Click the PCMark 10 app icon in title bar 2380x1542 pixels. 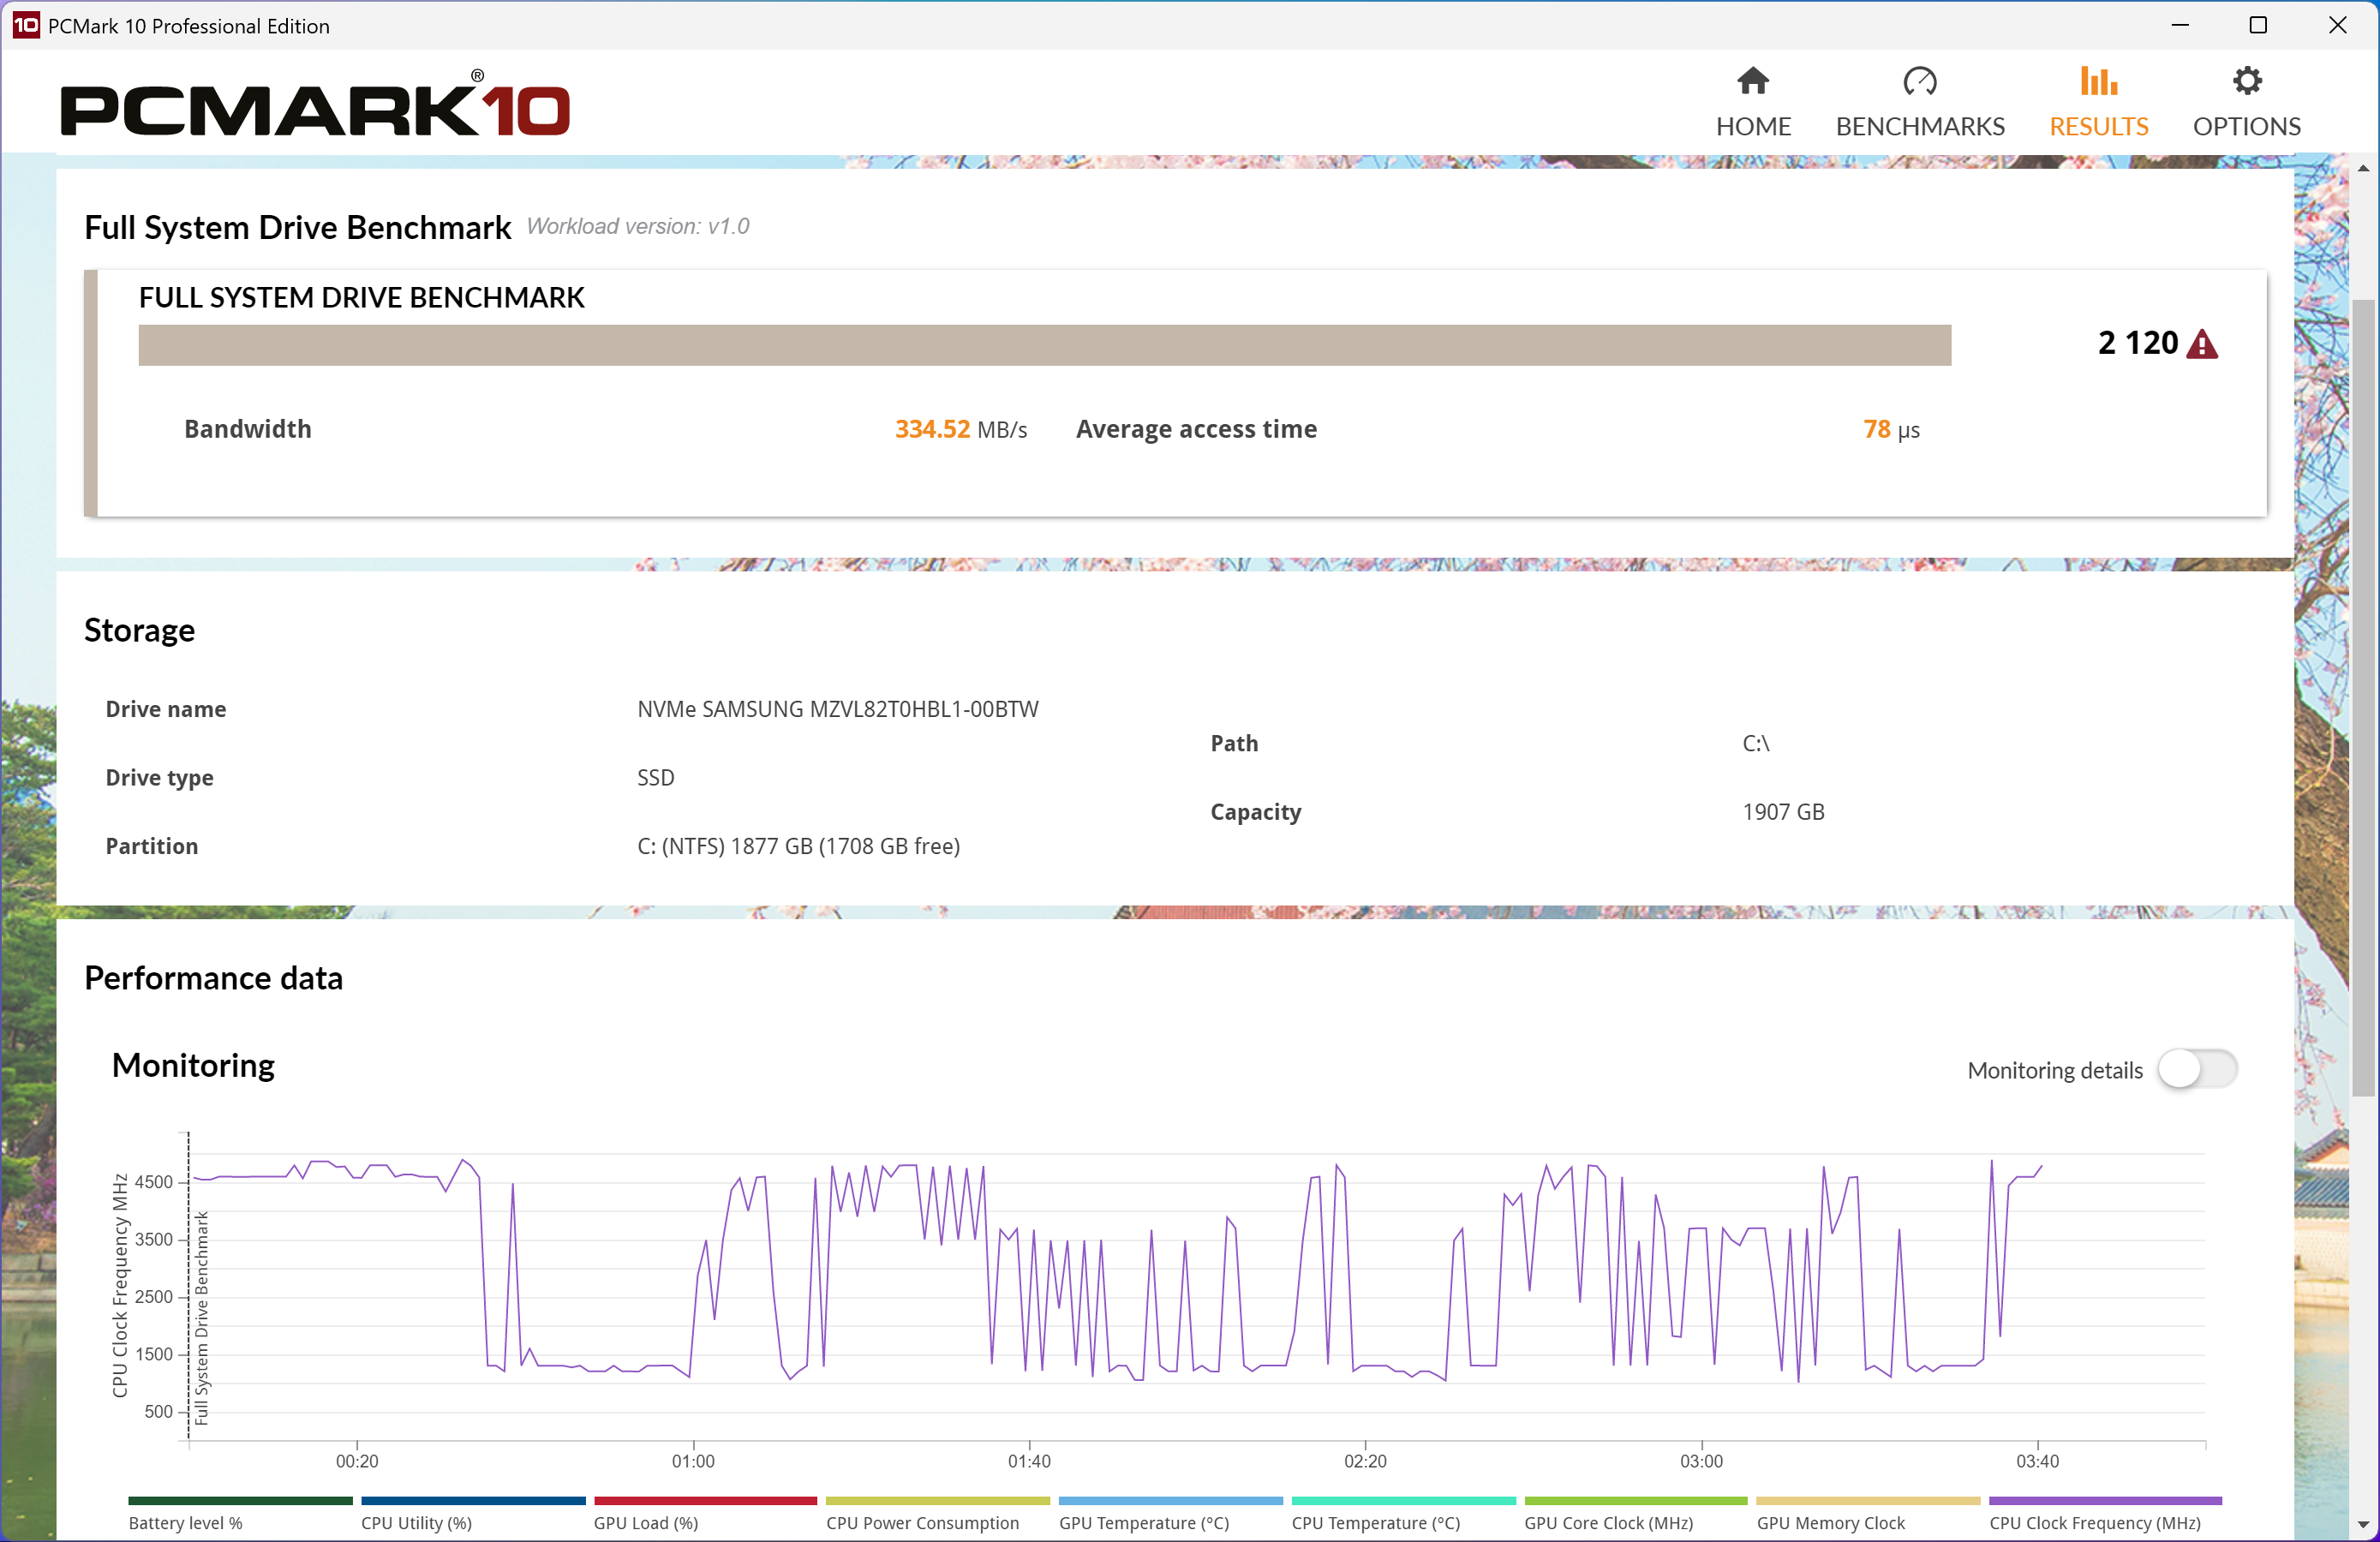click(x=25, y=25)
